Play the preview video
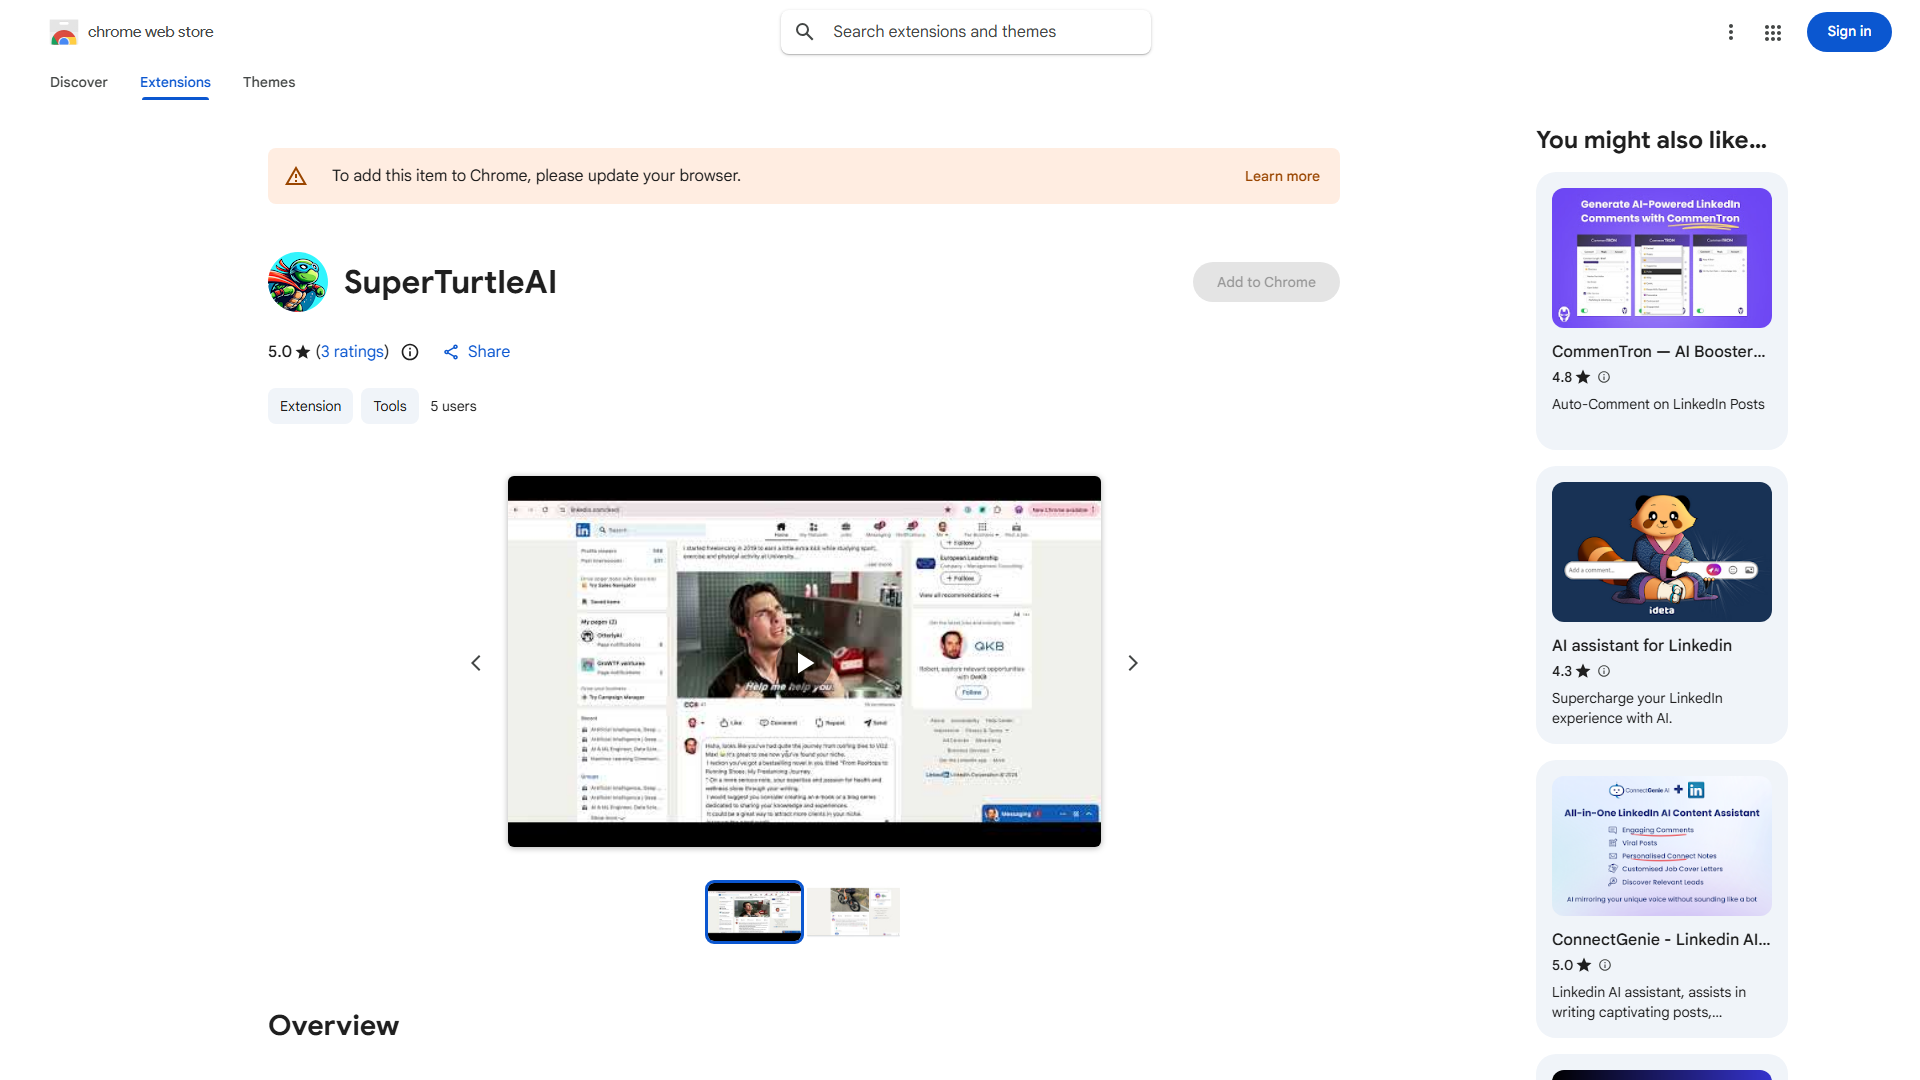This screenshot has width=1920, height=1080. 804,663
